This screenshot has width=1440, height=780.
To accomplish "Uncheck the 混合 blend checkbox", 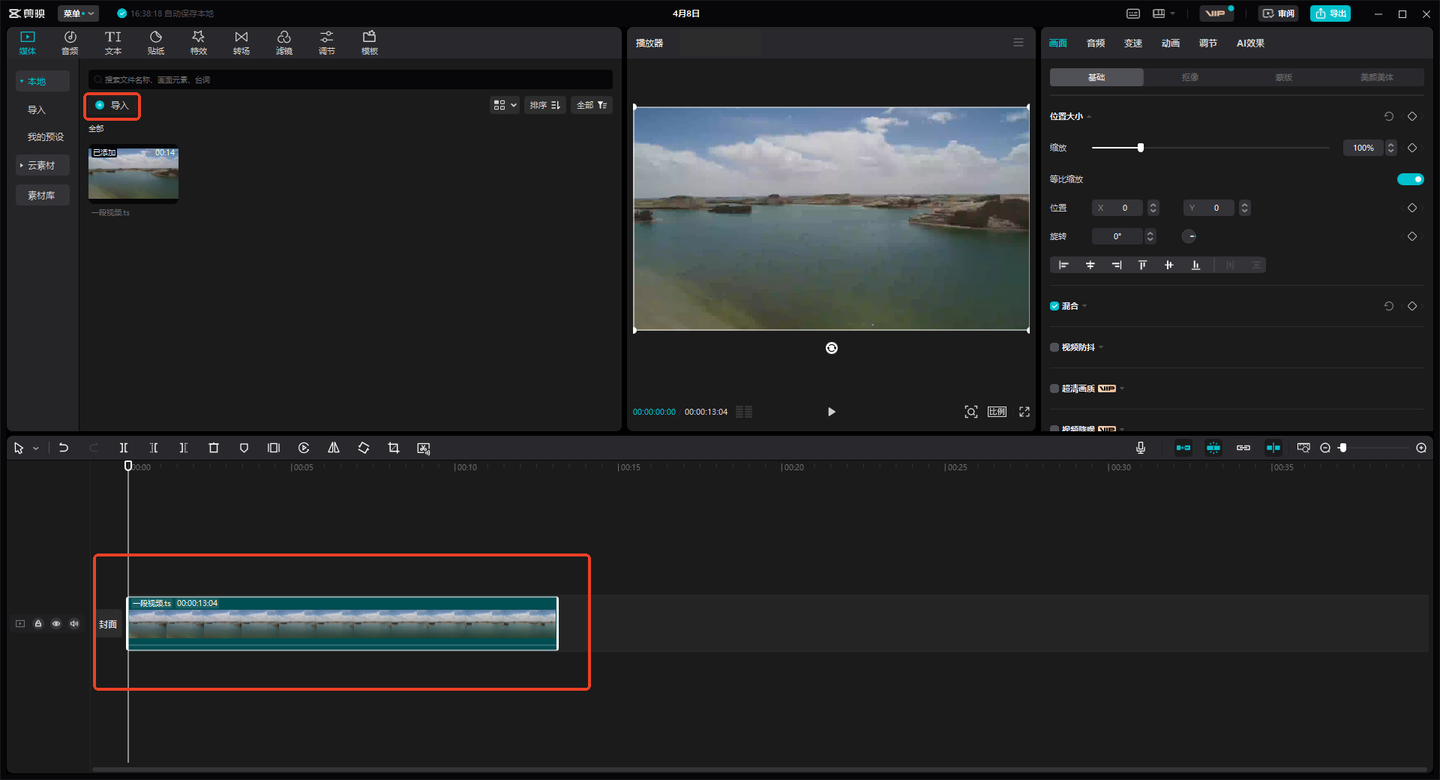I will click(x=1054, y=306).
